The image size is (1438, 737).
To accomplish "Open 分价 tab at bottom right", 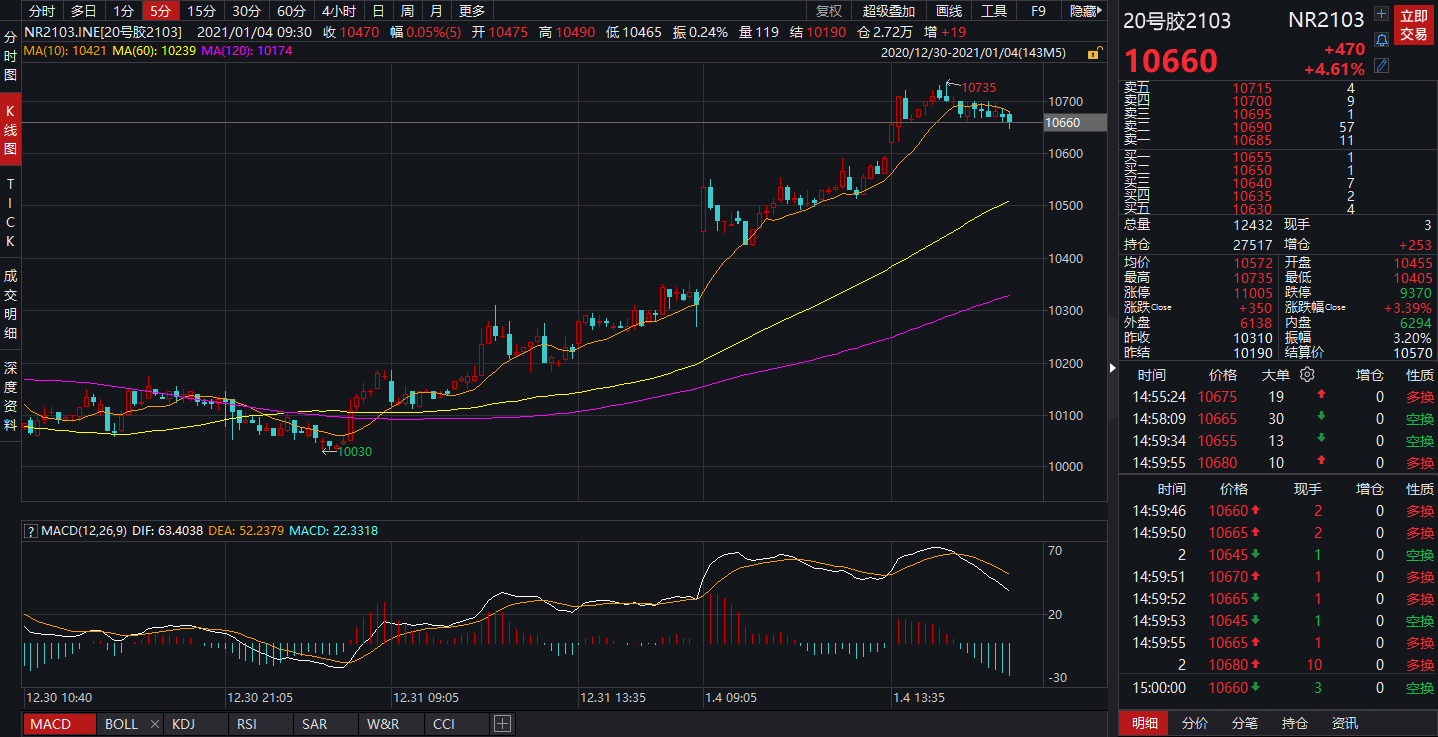I will click(x=1195, y=723).
